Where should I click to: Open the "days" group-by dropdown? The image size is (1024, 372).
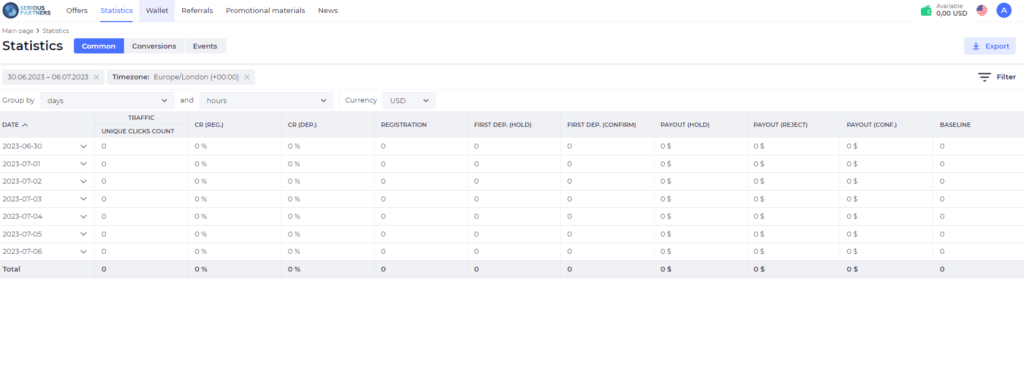point(107,101)
